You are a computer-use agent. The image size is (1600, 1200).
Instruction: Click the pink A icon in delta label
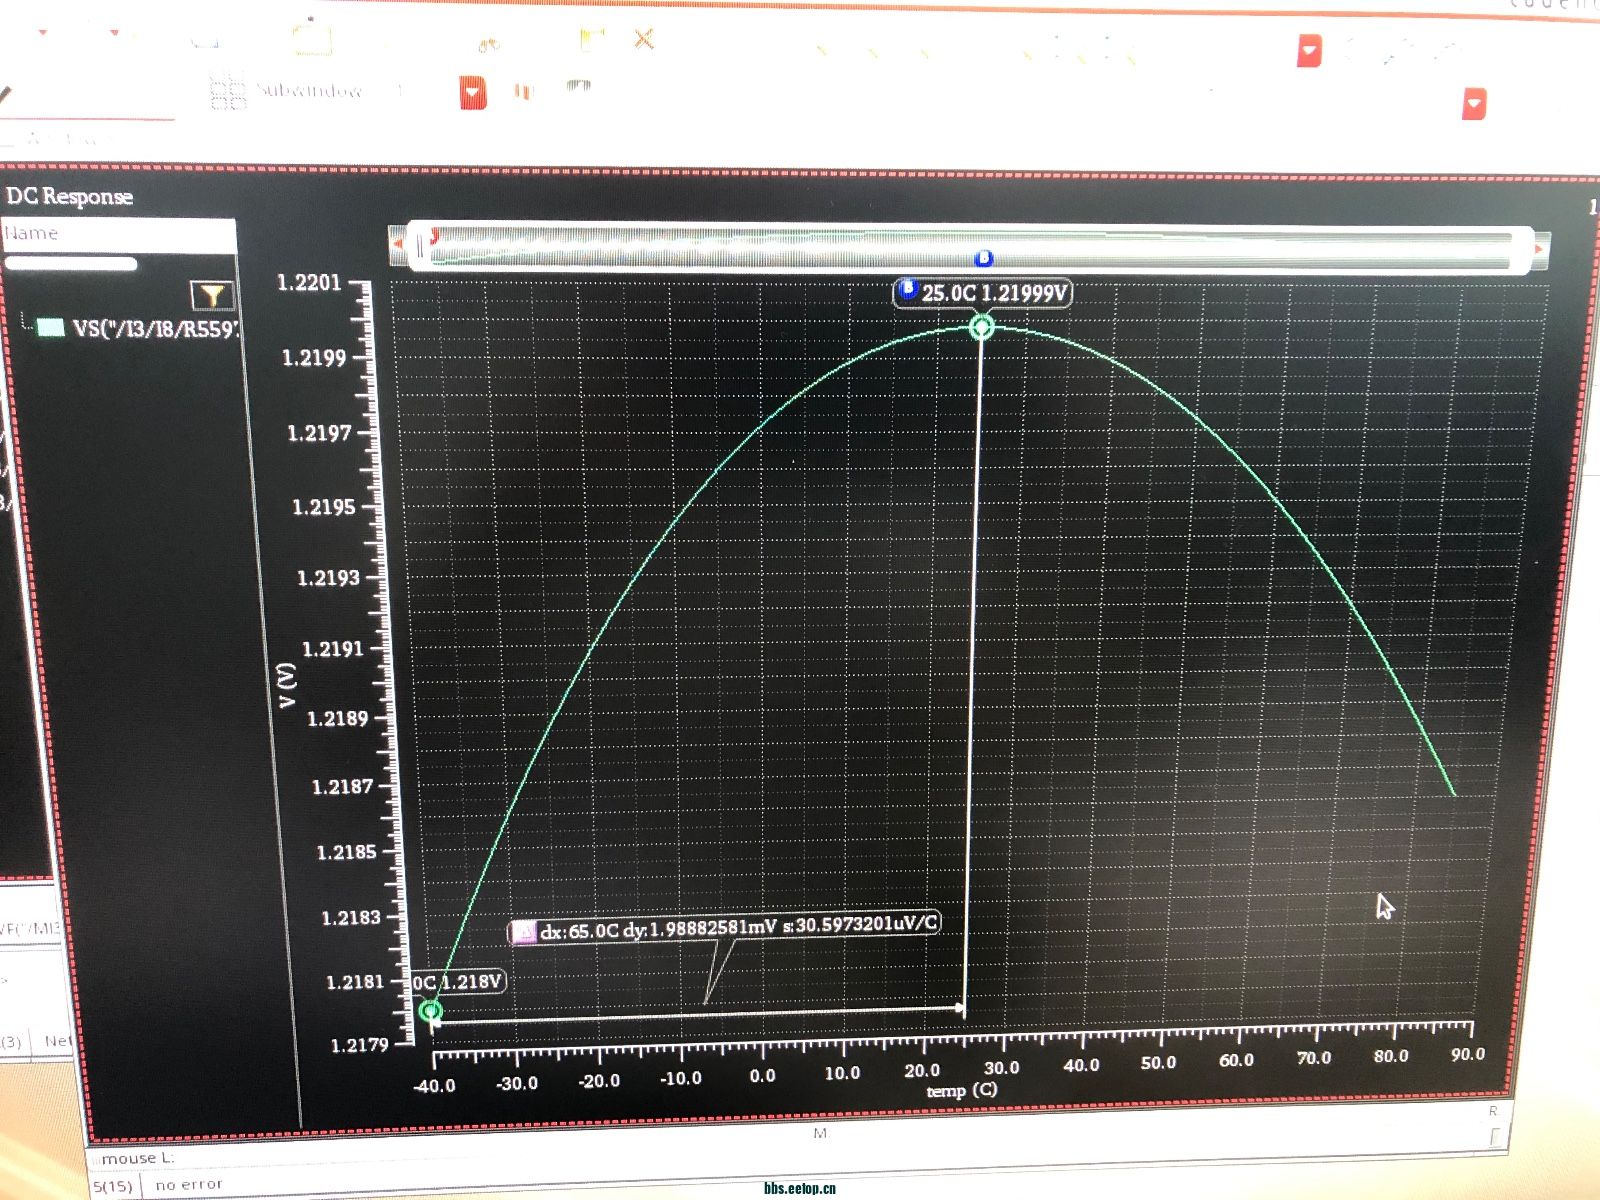[x=524, y=933]
